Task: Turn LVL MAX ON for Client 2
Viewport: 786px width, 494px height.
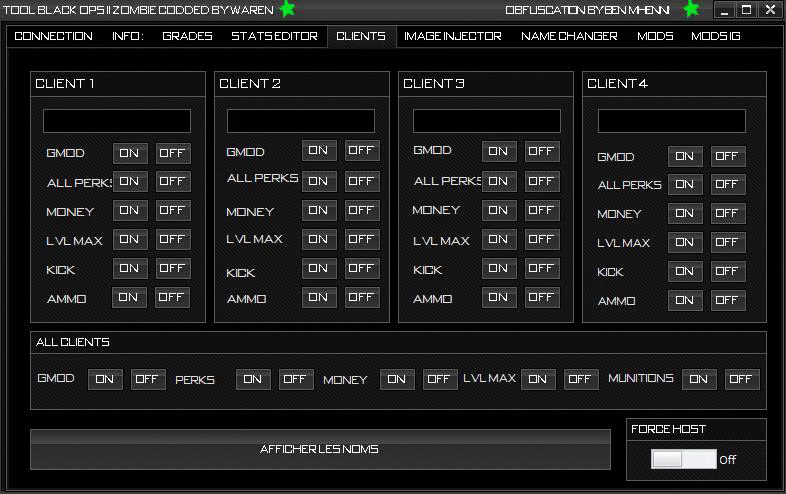Action: (x=319, y=239)
